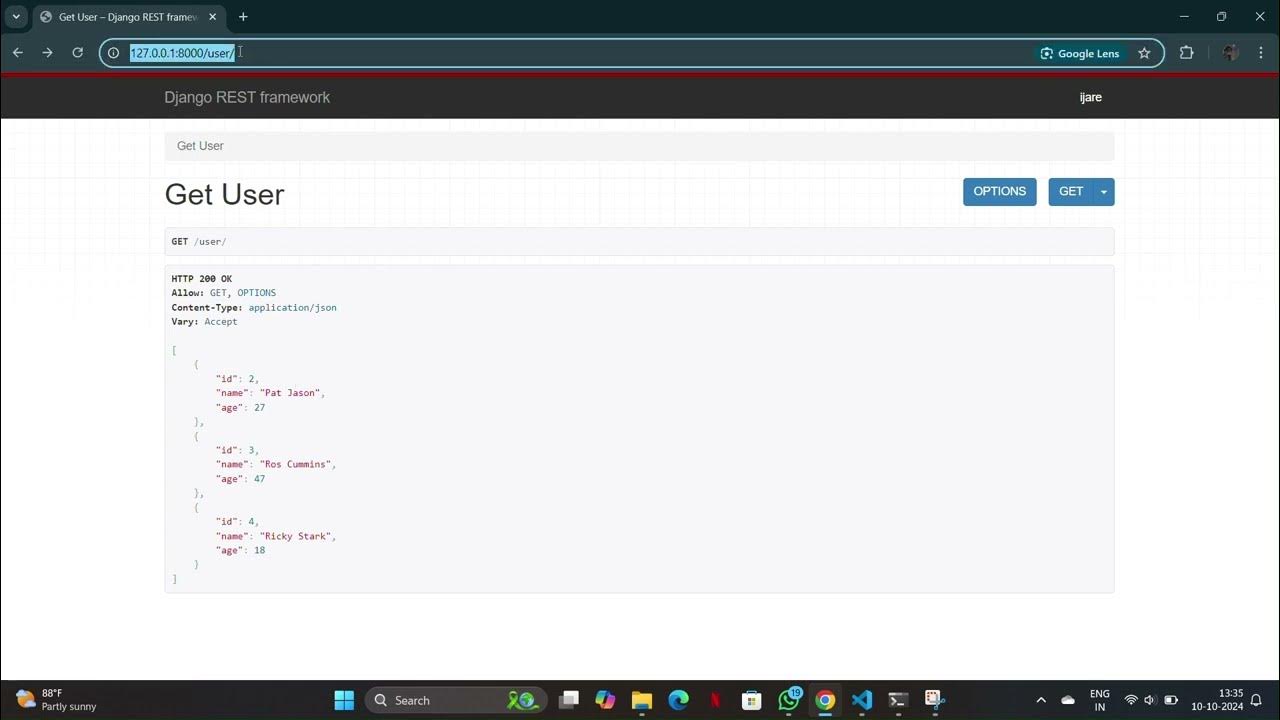Click the name value "Ricky Stark"
Screen dimensions: 1280x720
pos(295,536)
